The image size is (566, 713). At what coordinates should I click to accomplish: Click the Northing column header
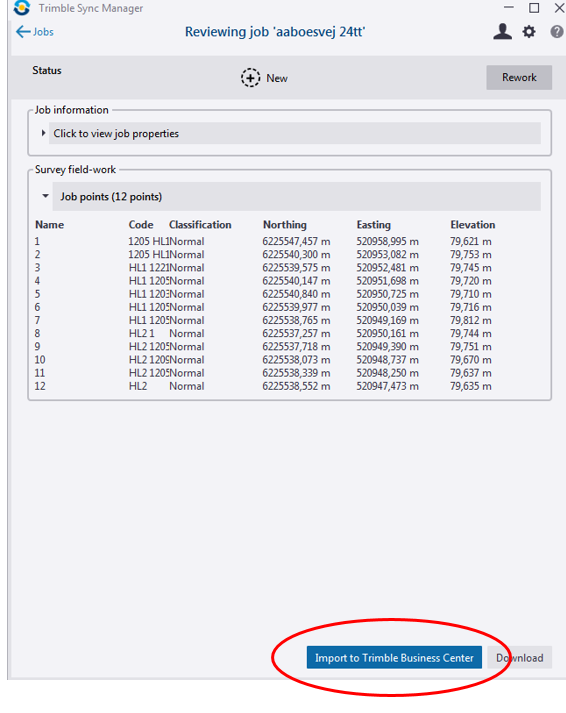285,225
